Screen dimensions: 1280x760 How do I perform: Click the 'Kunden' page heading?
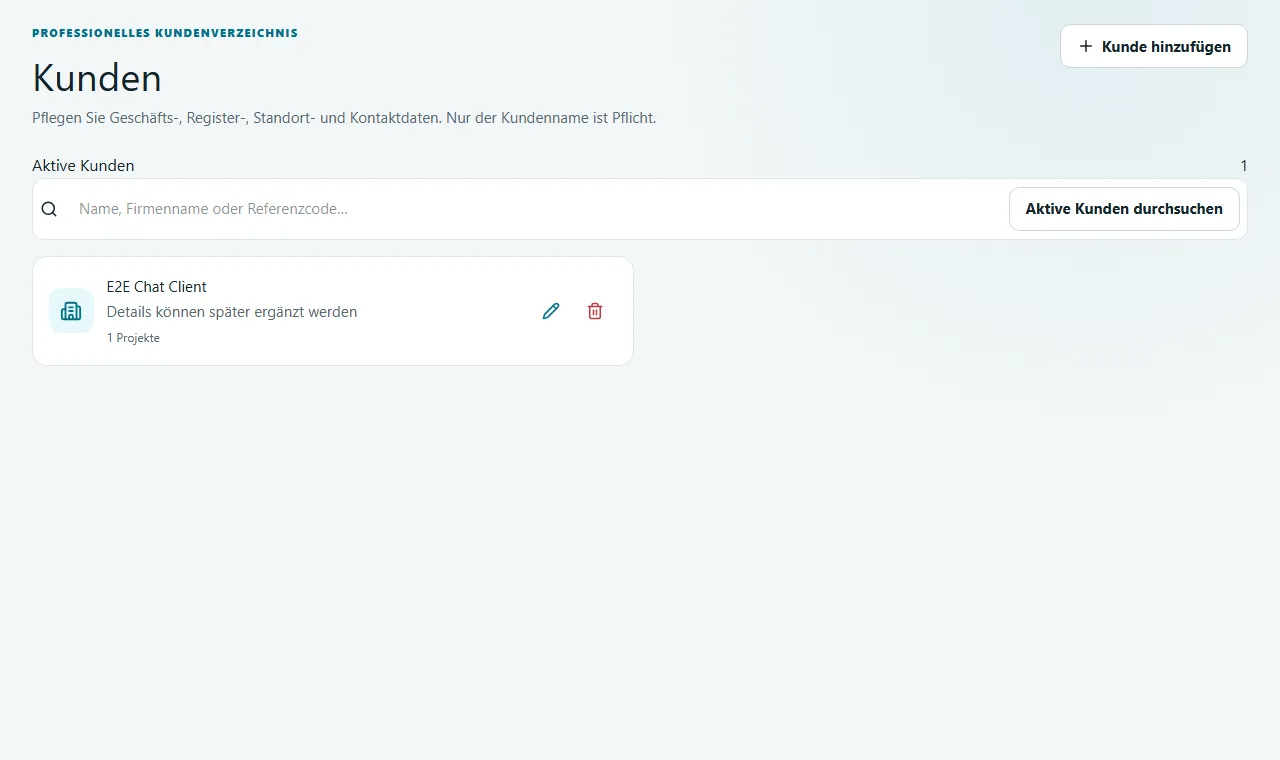pos(97,78)
